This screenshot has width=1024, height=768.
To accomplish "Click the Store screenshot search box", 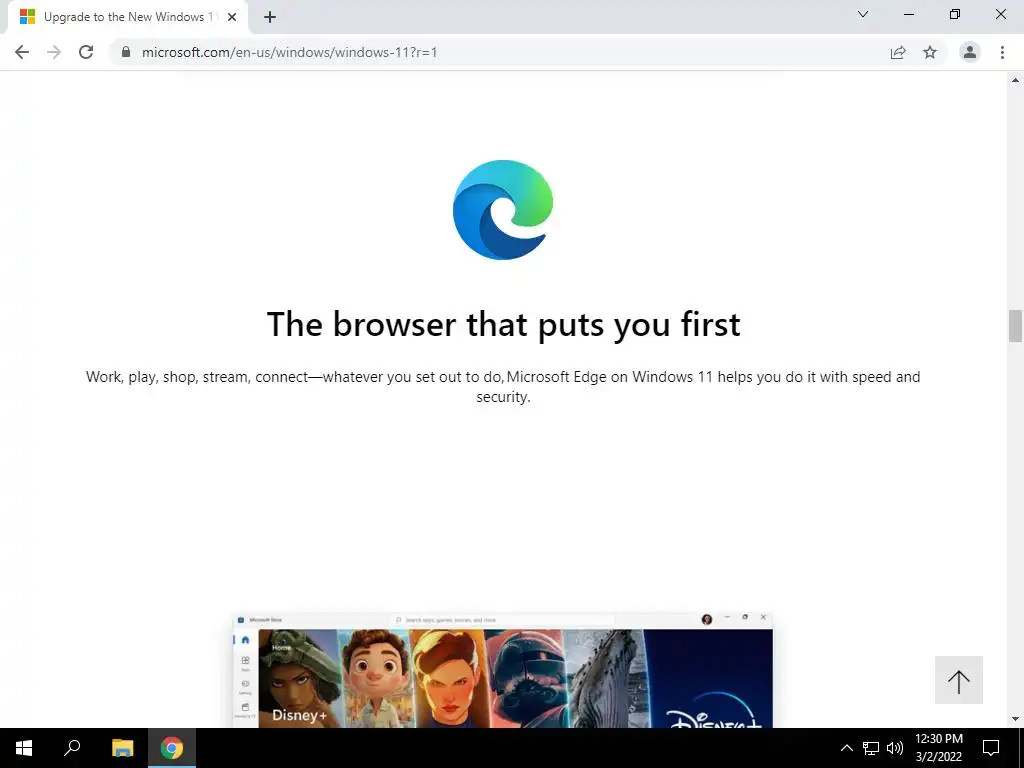I will click(503, 620).
